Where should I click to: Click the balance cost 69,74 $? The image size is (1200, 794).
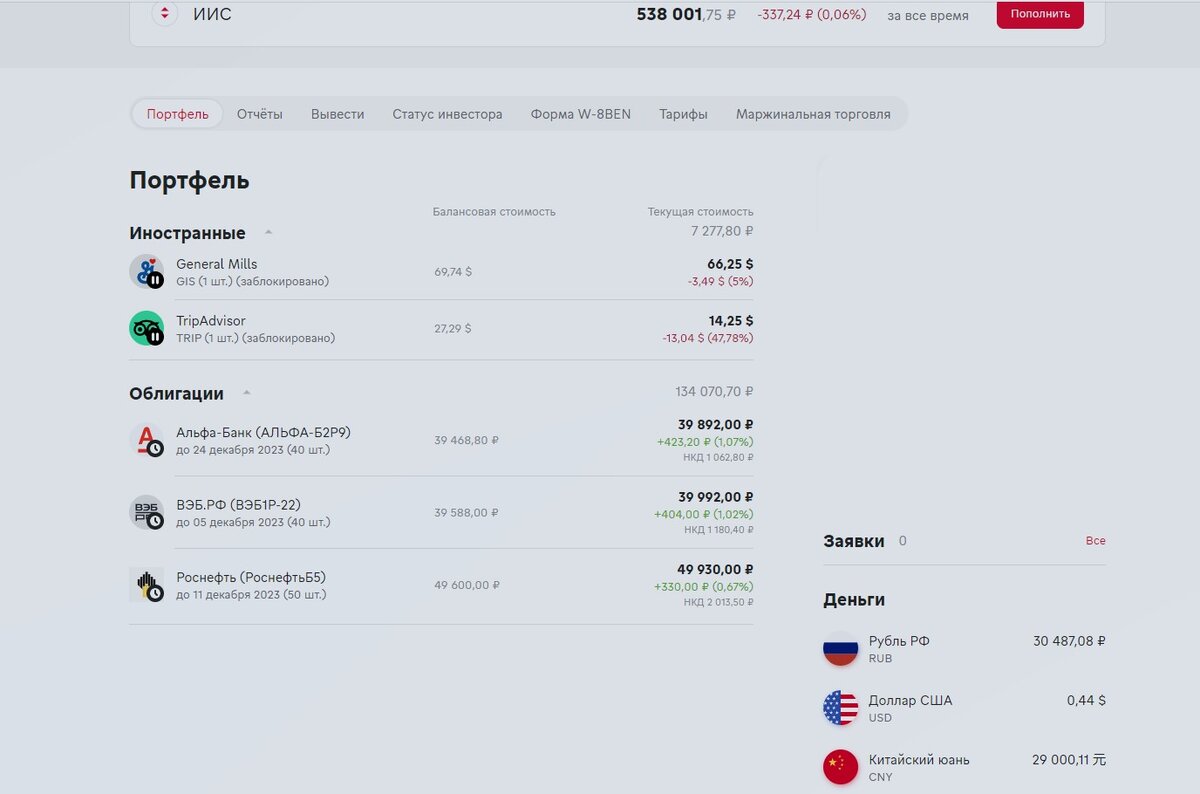(x=453, y=272)
